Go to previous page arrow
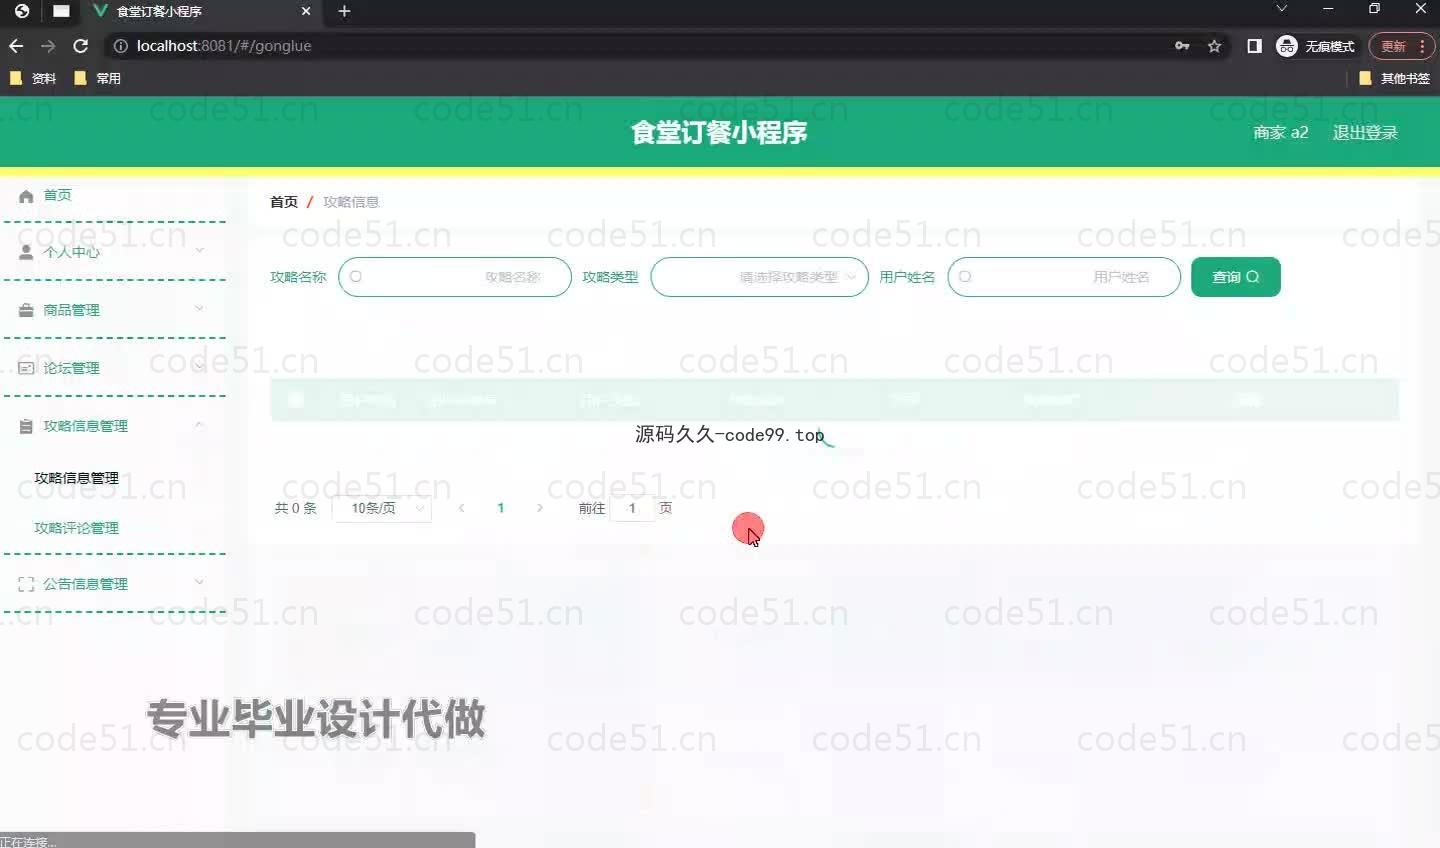Image resolution: width=1440 pixels, height=848 pixels. pos(461,508)
